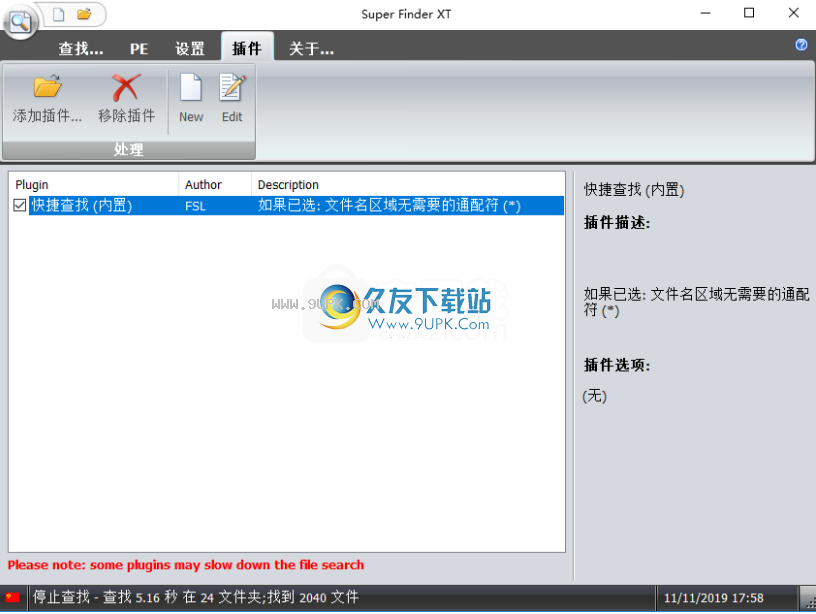Close the Super Finder XT window
The image size is (816, 614).
pos(793,13)
